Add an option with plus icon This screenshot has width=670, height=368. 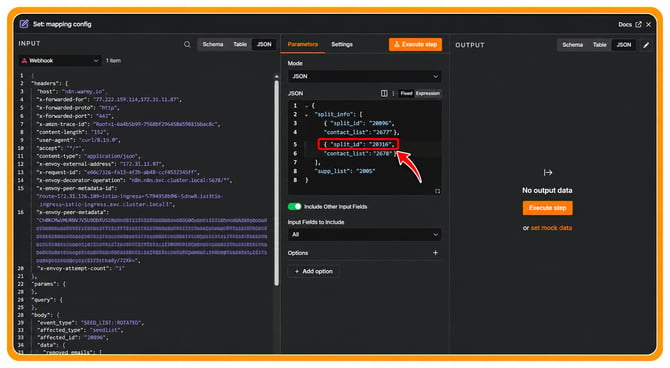pos(435,253)
